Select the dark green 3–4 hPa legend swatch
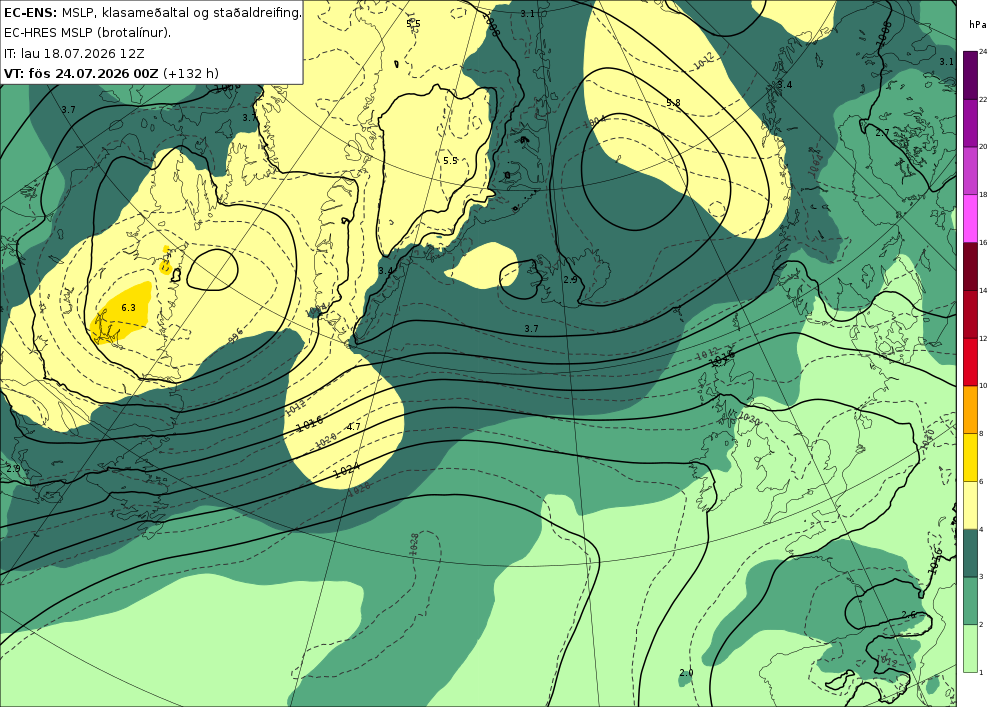This screenshot has height=707, width=1000. pyautogui.click(x=971, y=553)
